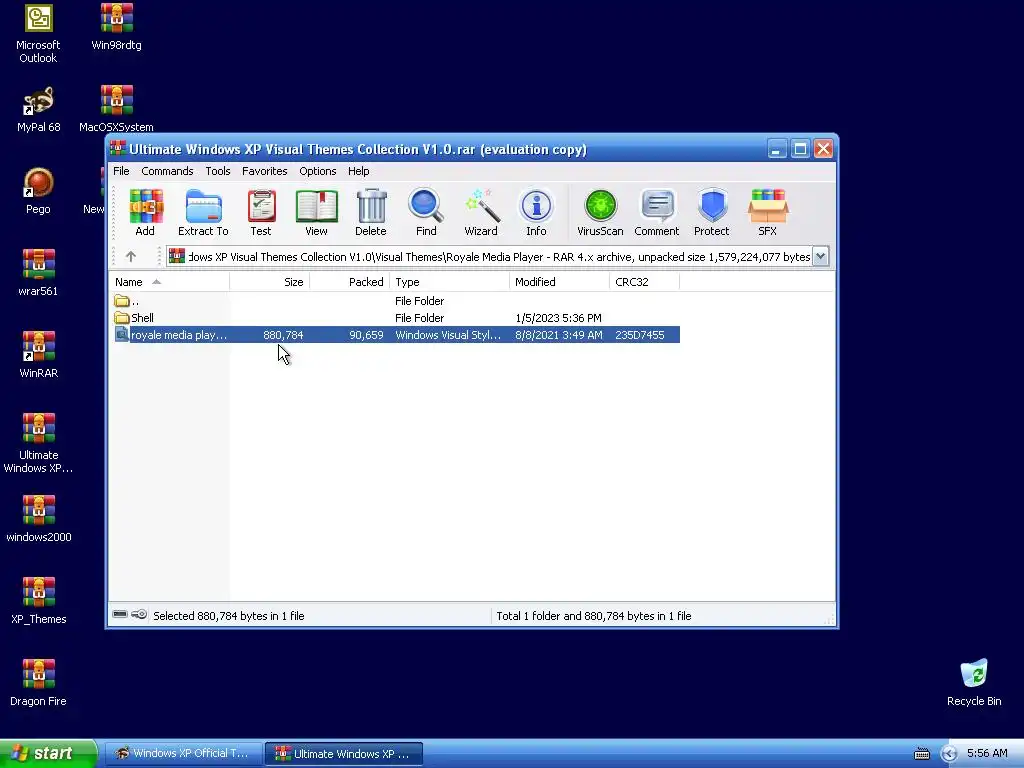Select Ultimate Windows XP desktop archive icon
1024x768 pixels.
39,444
